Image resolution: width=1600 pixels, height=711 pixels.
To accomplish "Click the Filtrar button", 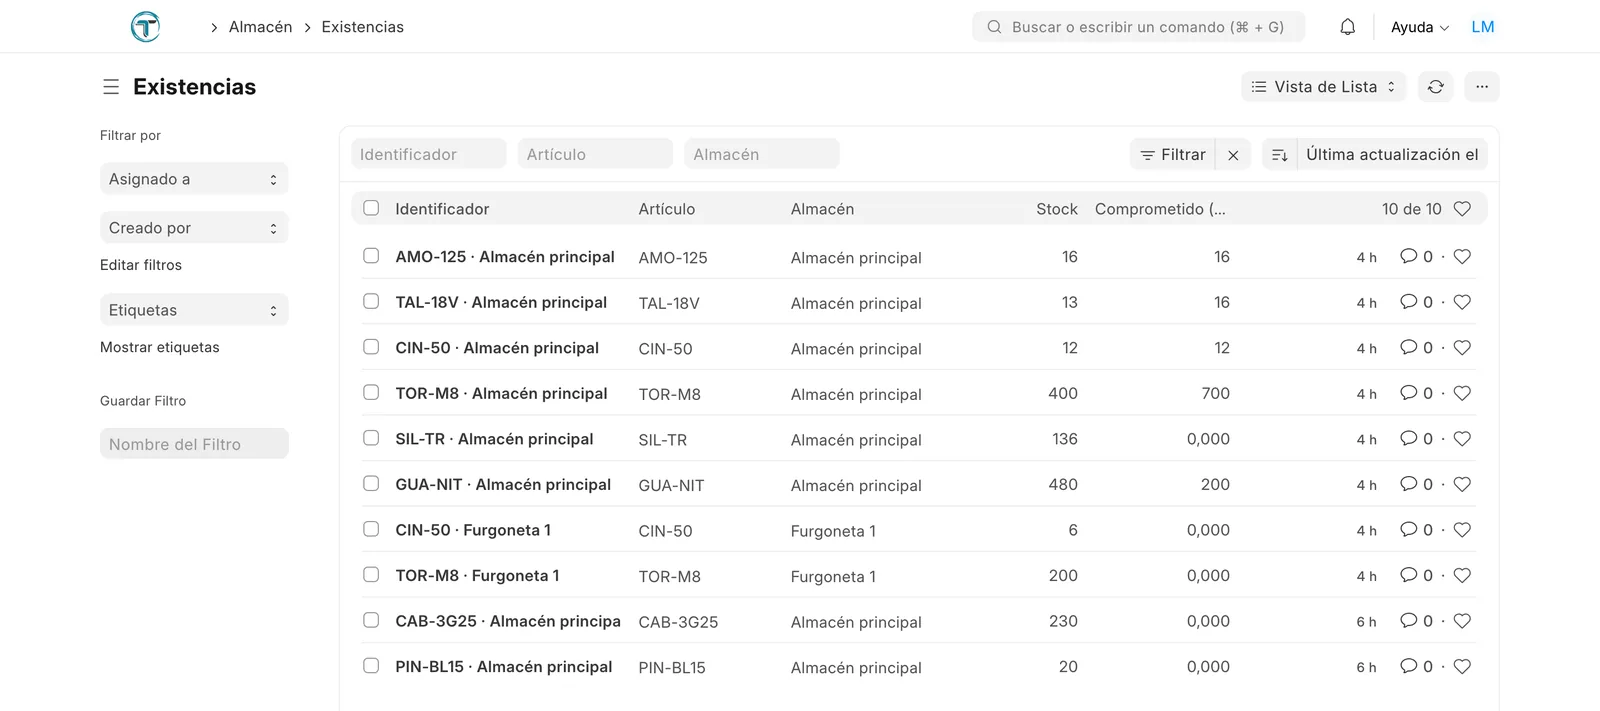I will coord(1173,155).
